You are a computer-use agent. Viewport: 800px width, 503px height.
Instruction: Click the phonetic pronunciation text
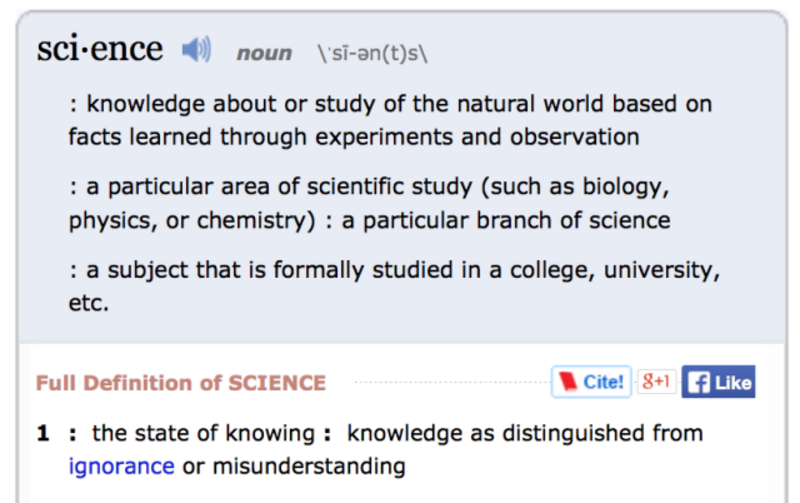coord(372,53)
